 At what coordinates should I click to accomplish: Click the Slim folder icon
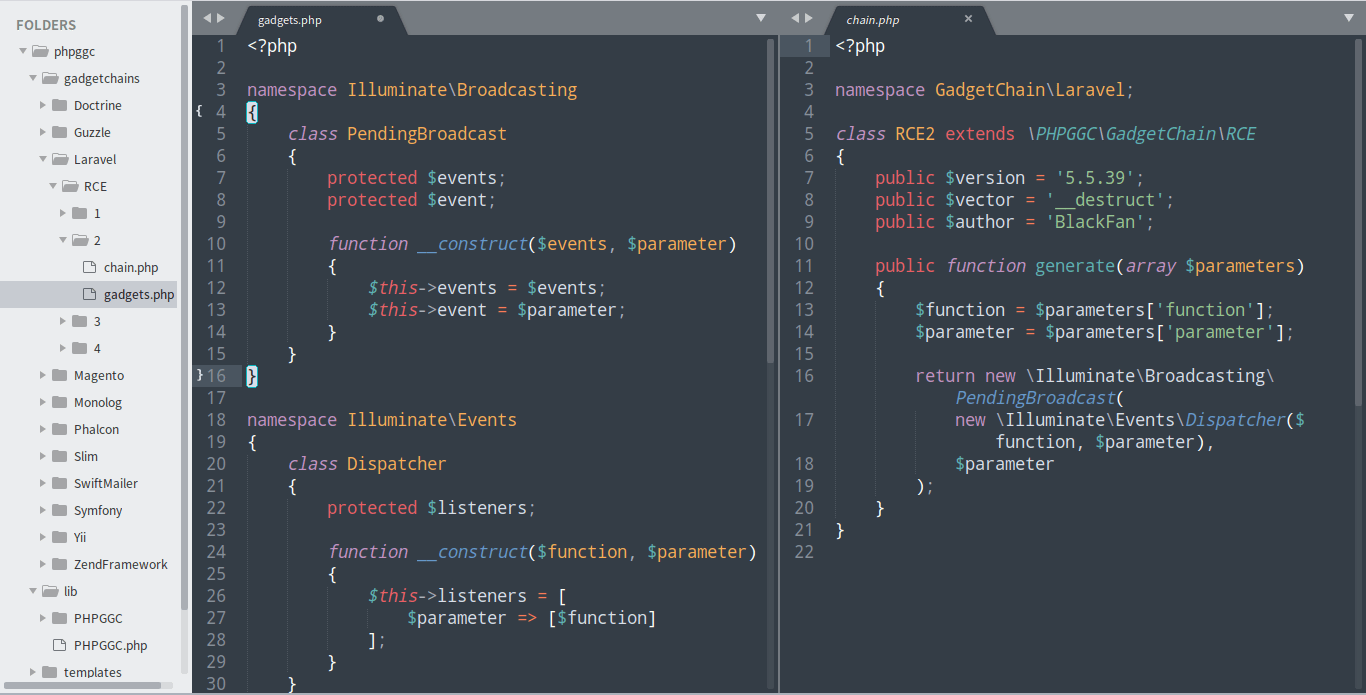pyautogui.click(x=59, y=456)
